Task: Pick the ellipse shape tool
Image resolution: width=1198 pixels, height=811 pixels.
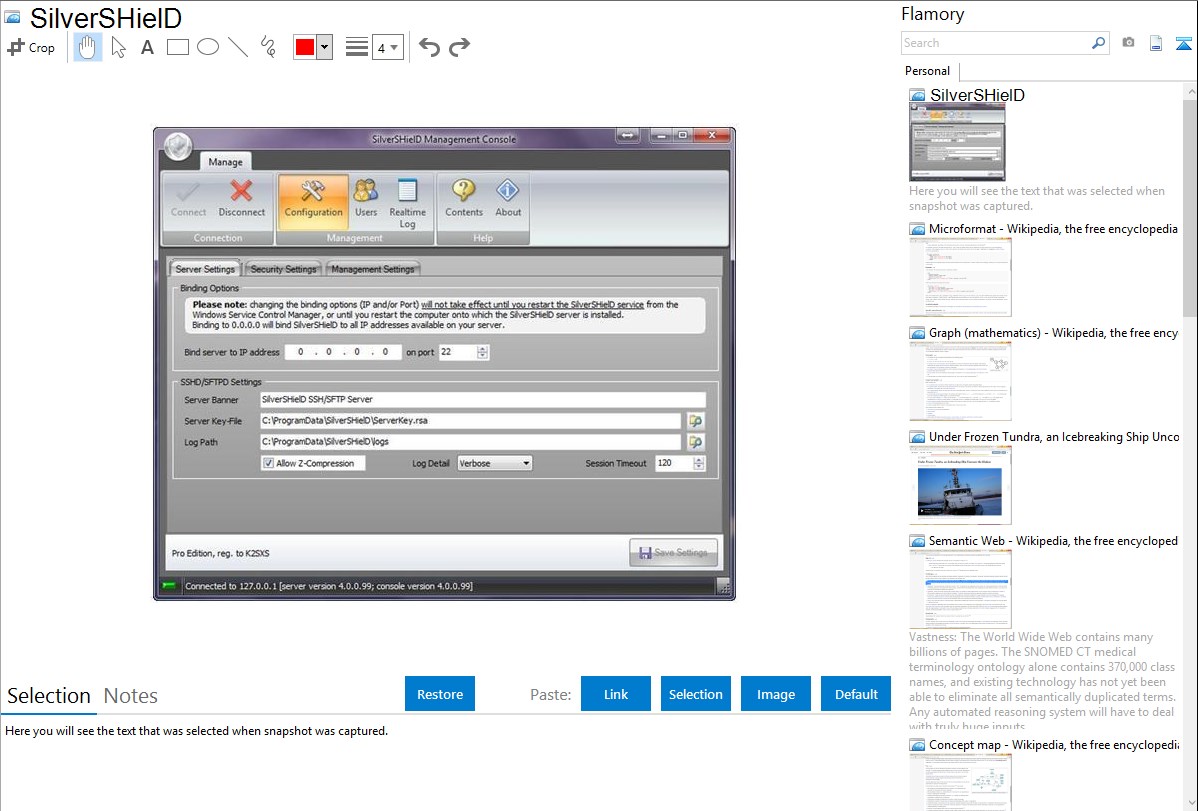Action: tap(208, 47)
